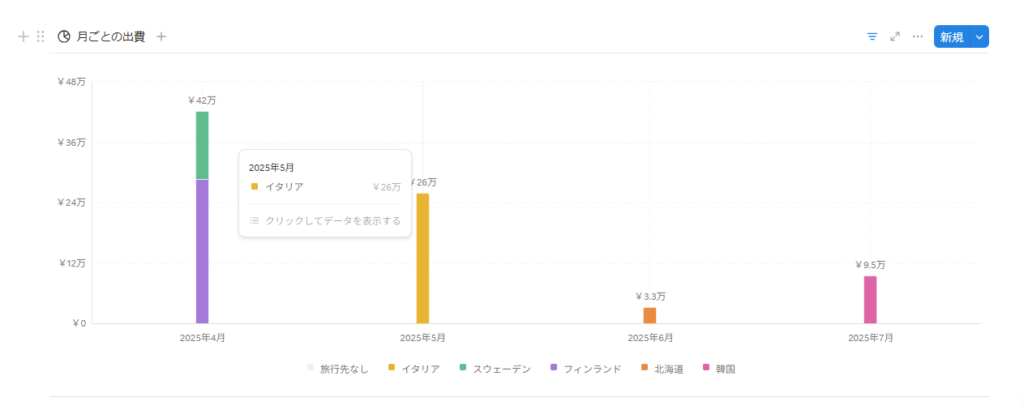Add a new view with plus after title
Image resolution: width=1024 pixels, height=410 pixels.
[x=161, y=37]
